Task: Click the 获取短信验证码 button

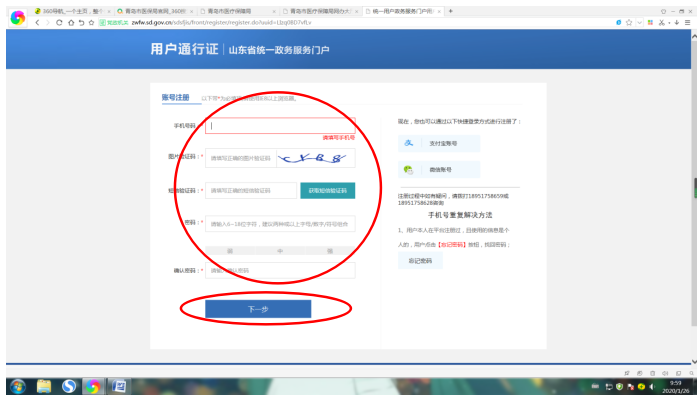Action: click(328, 191)
